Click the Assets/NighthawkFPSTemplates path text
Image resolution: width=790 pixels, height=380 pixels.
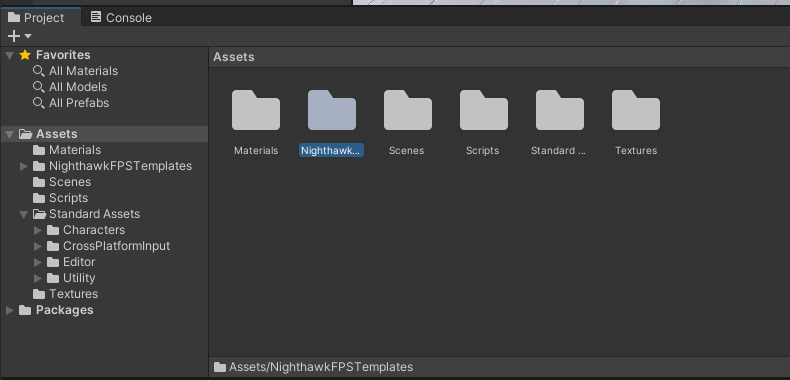(321, 367)
